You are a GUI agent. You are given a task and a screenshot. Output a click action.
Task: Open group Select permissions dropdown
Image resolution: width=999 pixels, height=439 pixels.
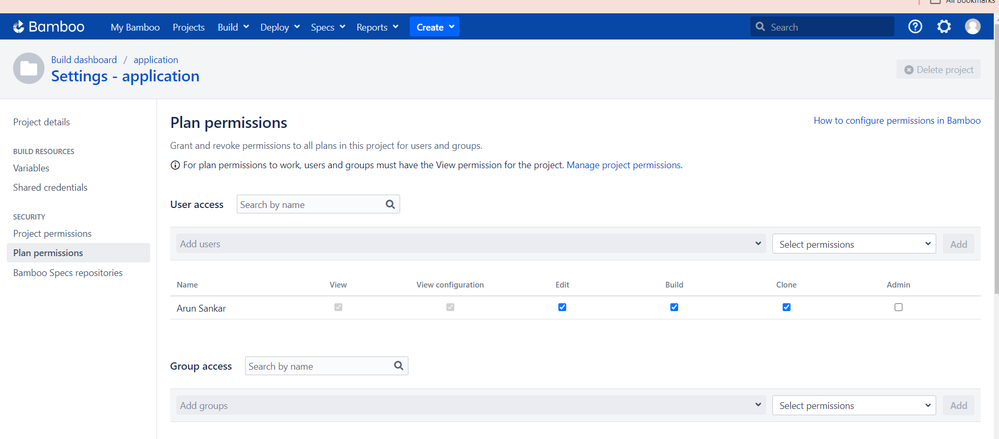854,405
